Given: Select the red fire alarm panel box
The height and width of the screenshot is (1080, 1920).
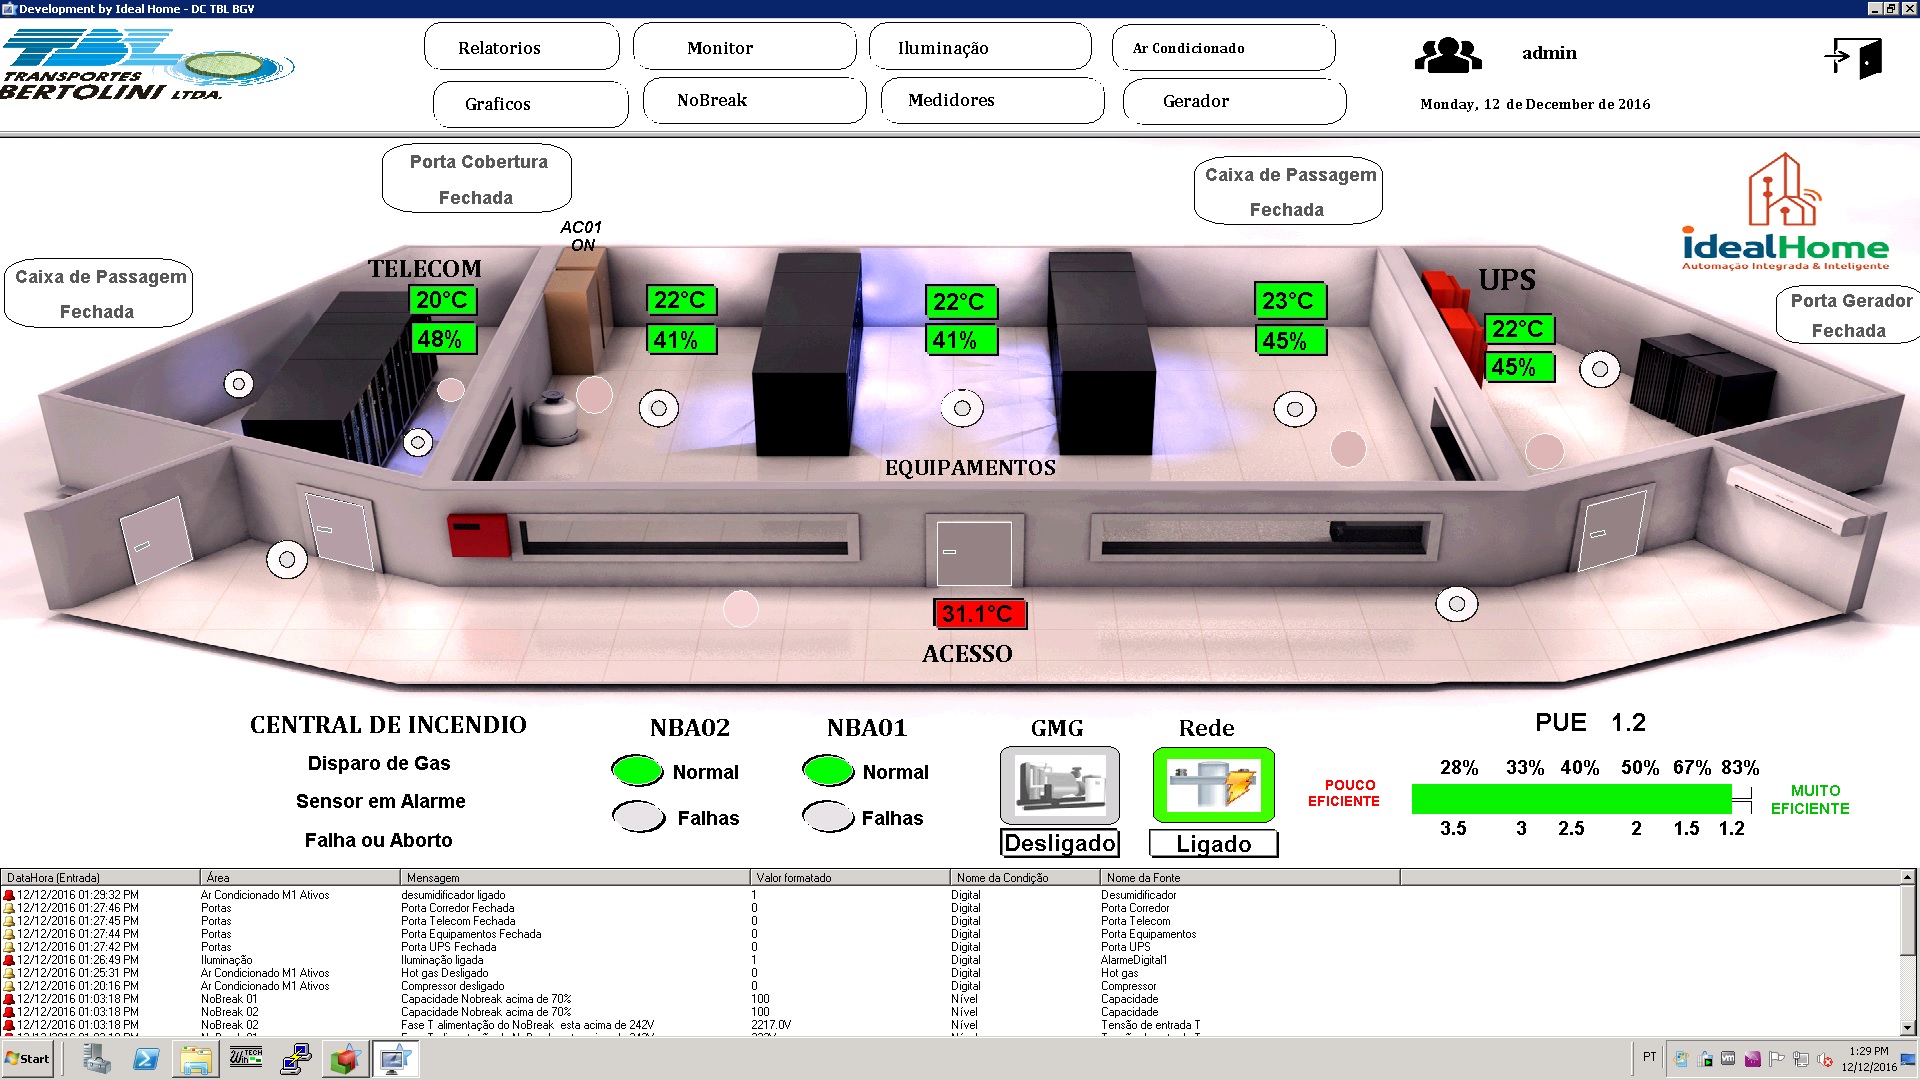Looking at the screenshot, I should (478, 535).
